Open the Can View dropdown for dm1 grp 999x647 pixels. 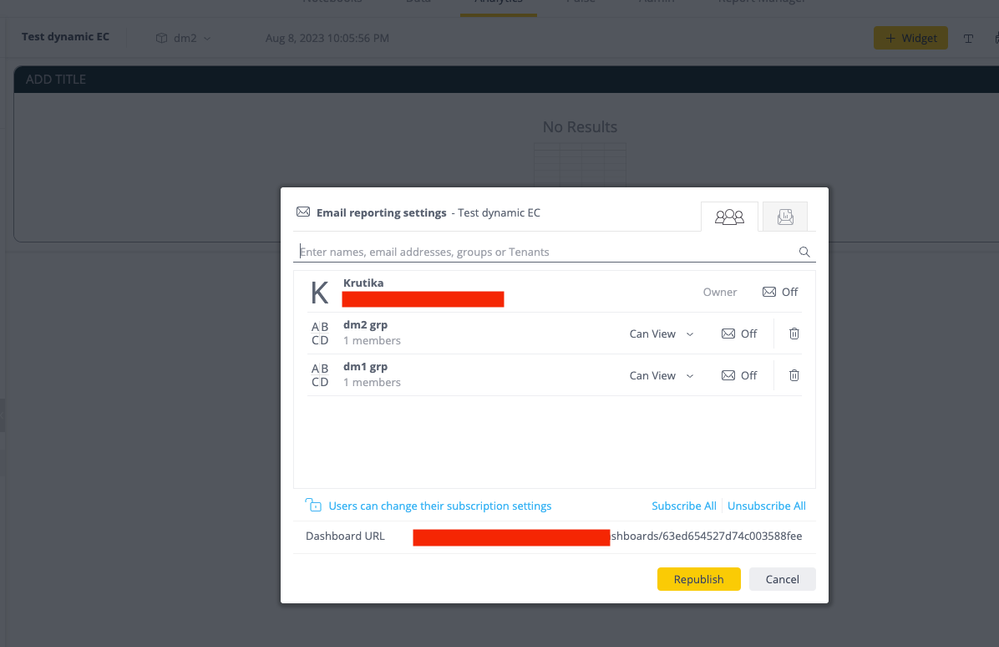tap(661, 376)
